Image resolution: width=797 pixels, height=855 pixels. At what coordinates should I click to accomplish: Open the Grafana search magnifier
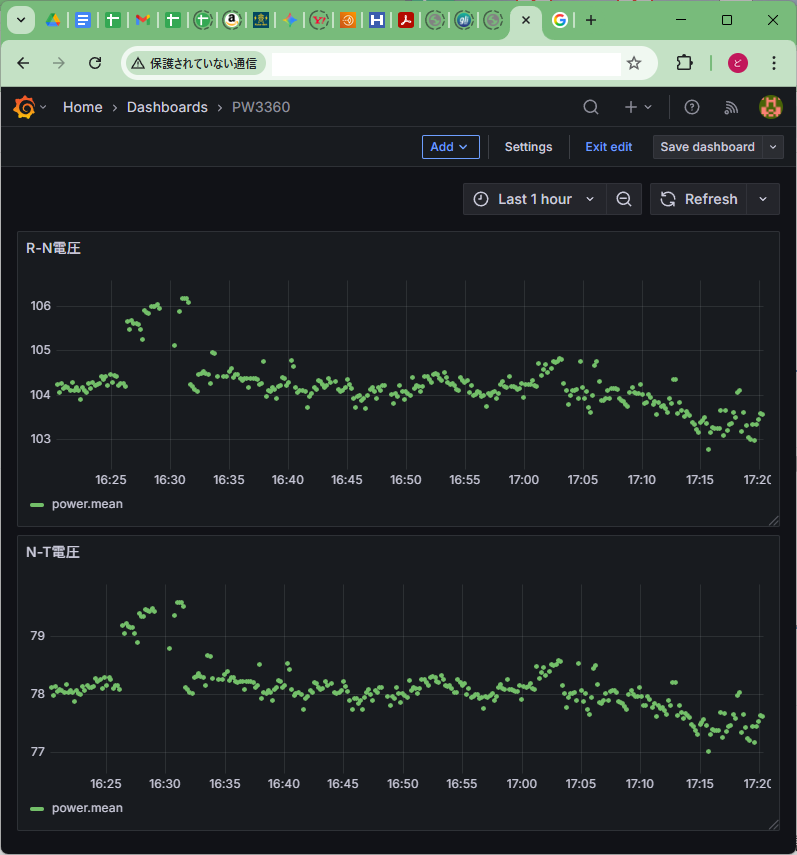(591, 107)
